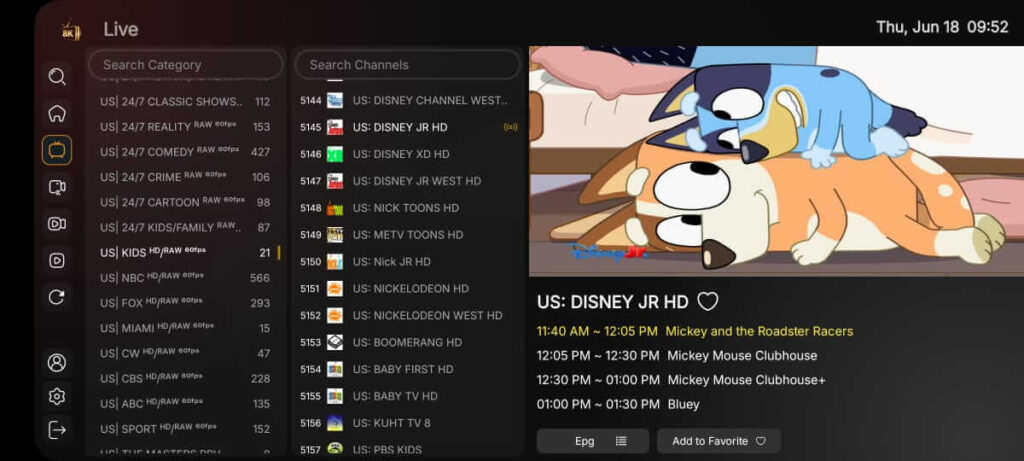Toggle favorite heart beside US: DISNEY JR HD title

(707, 302)
